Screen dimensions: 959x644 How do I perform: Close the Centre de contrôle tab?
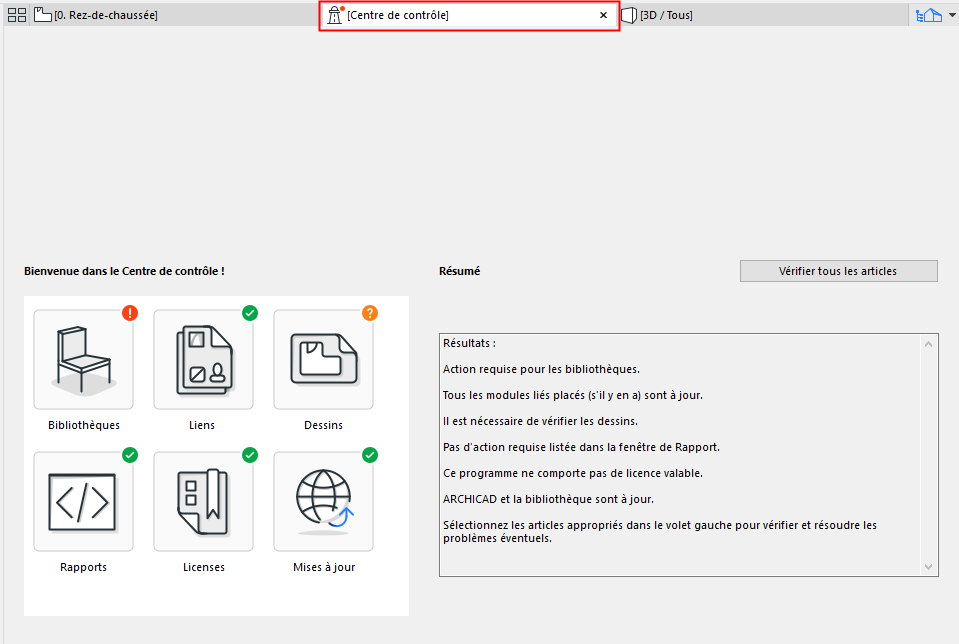click(603, 15)
